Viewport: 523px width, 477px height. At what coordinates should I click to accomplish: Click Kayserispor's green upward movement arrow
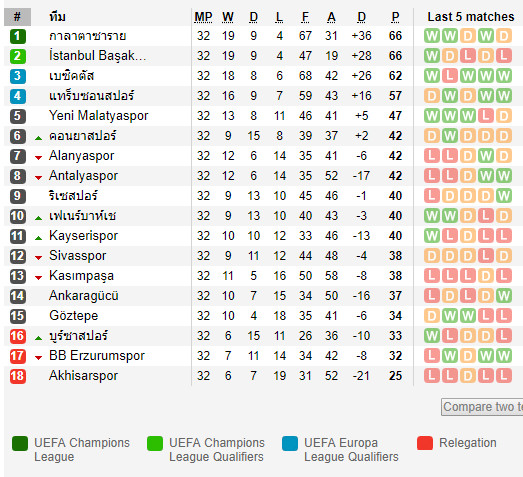point(38,238)
